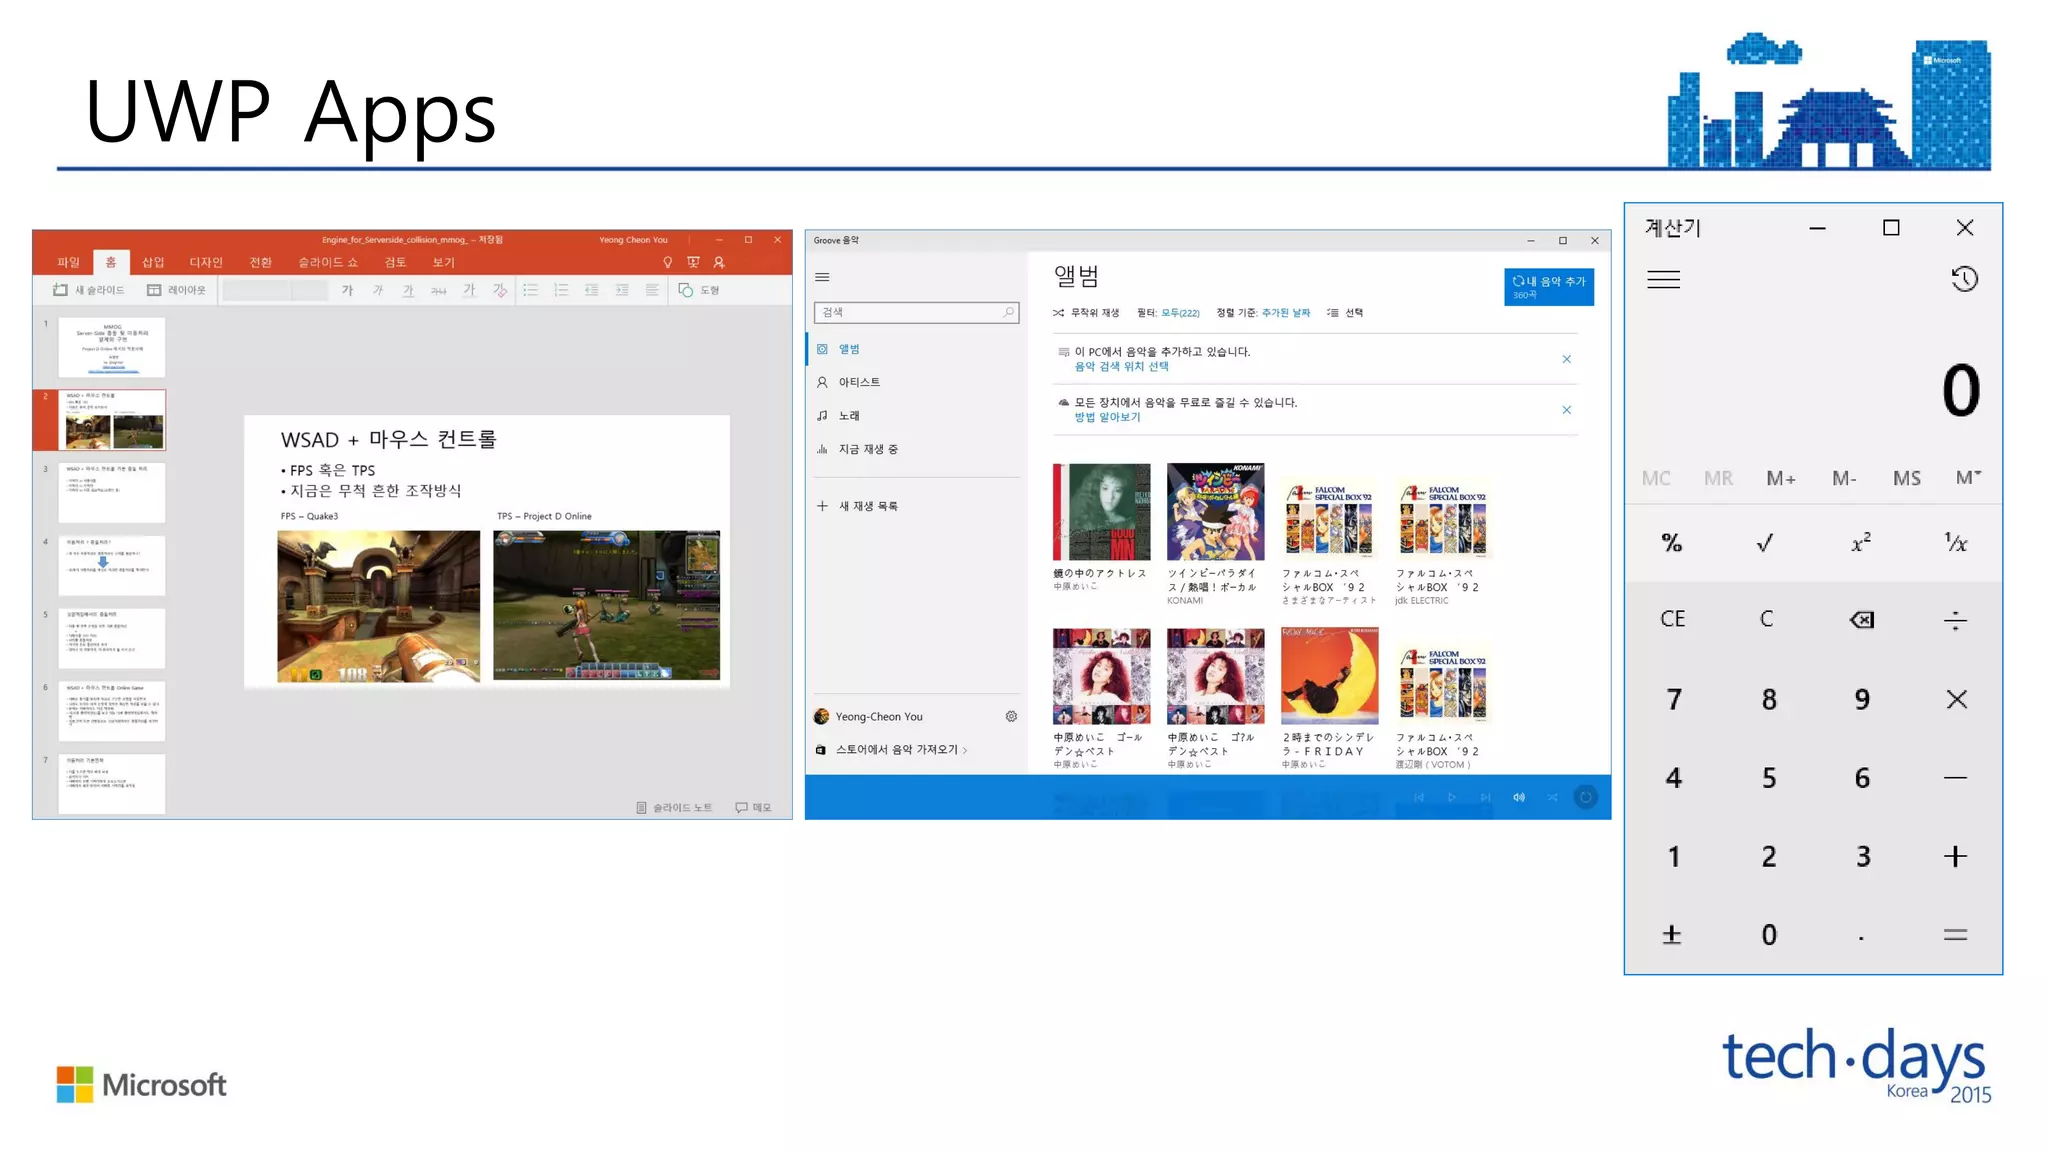Click the lightbulb Tell Me icon in PowerPoint
This screenshot has width=2048, height=1152.
[667, 262]
